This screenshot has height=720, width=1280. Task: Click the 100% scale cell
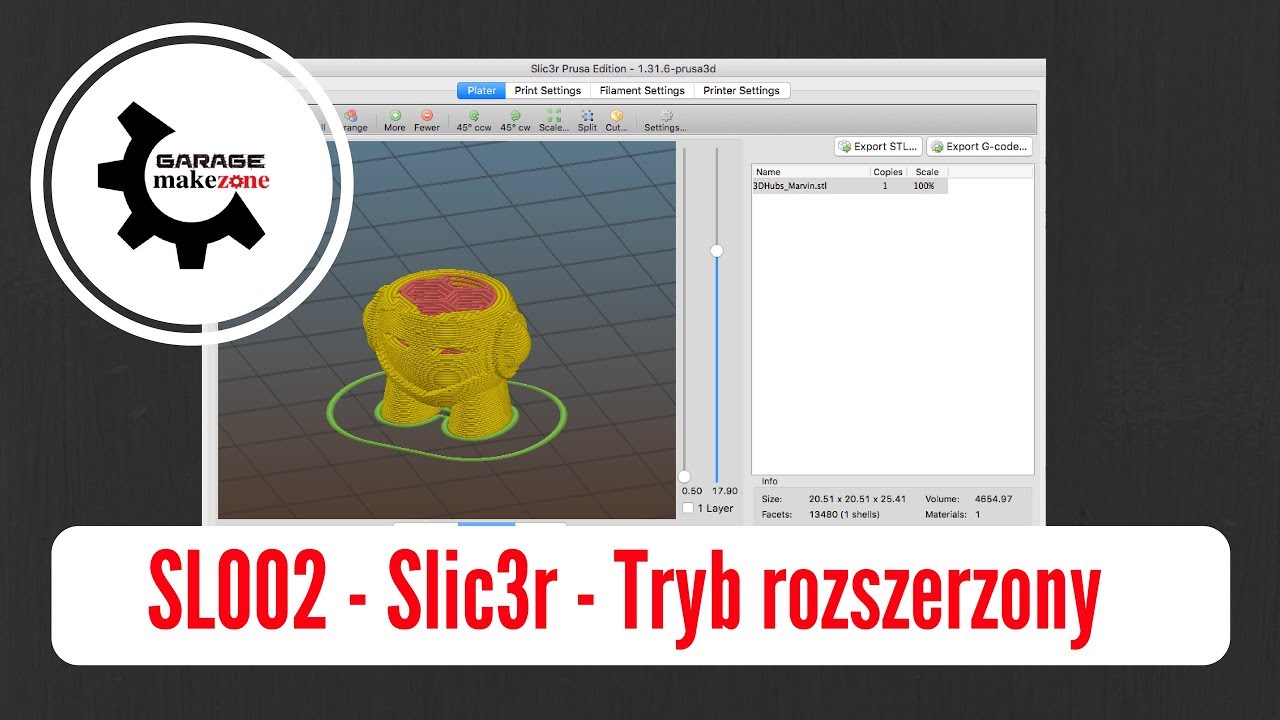click(924, 186)
